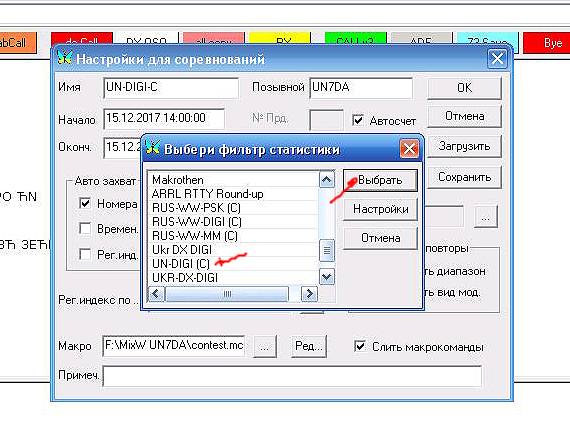
Task: Enable the Времен. checkbox
Action: tap(85, 229)
